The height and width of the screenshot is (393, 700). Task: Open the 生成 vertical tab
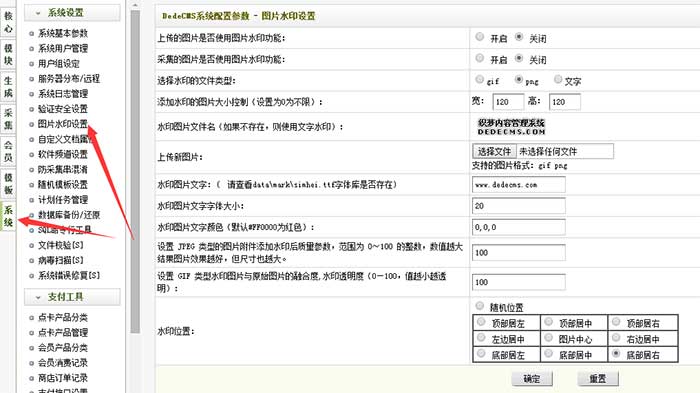(x=8, y=87)
